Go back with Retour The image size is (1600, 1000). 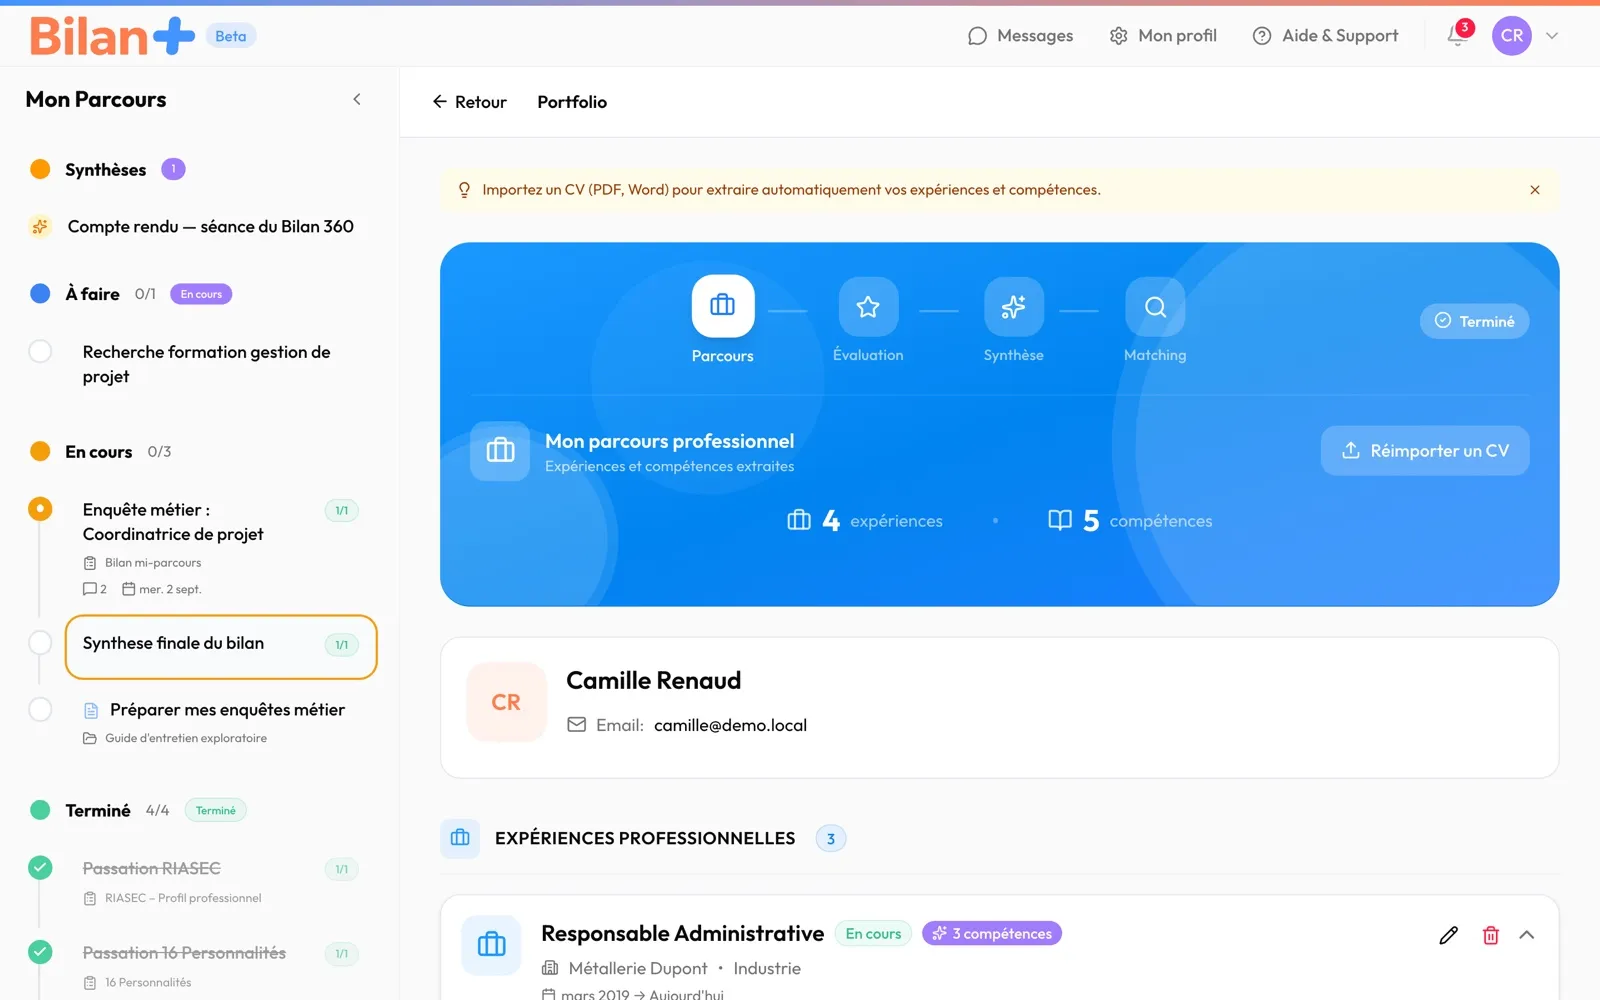(x=469, y=102)
